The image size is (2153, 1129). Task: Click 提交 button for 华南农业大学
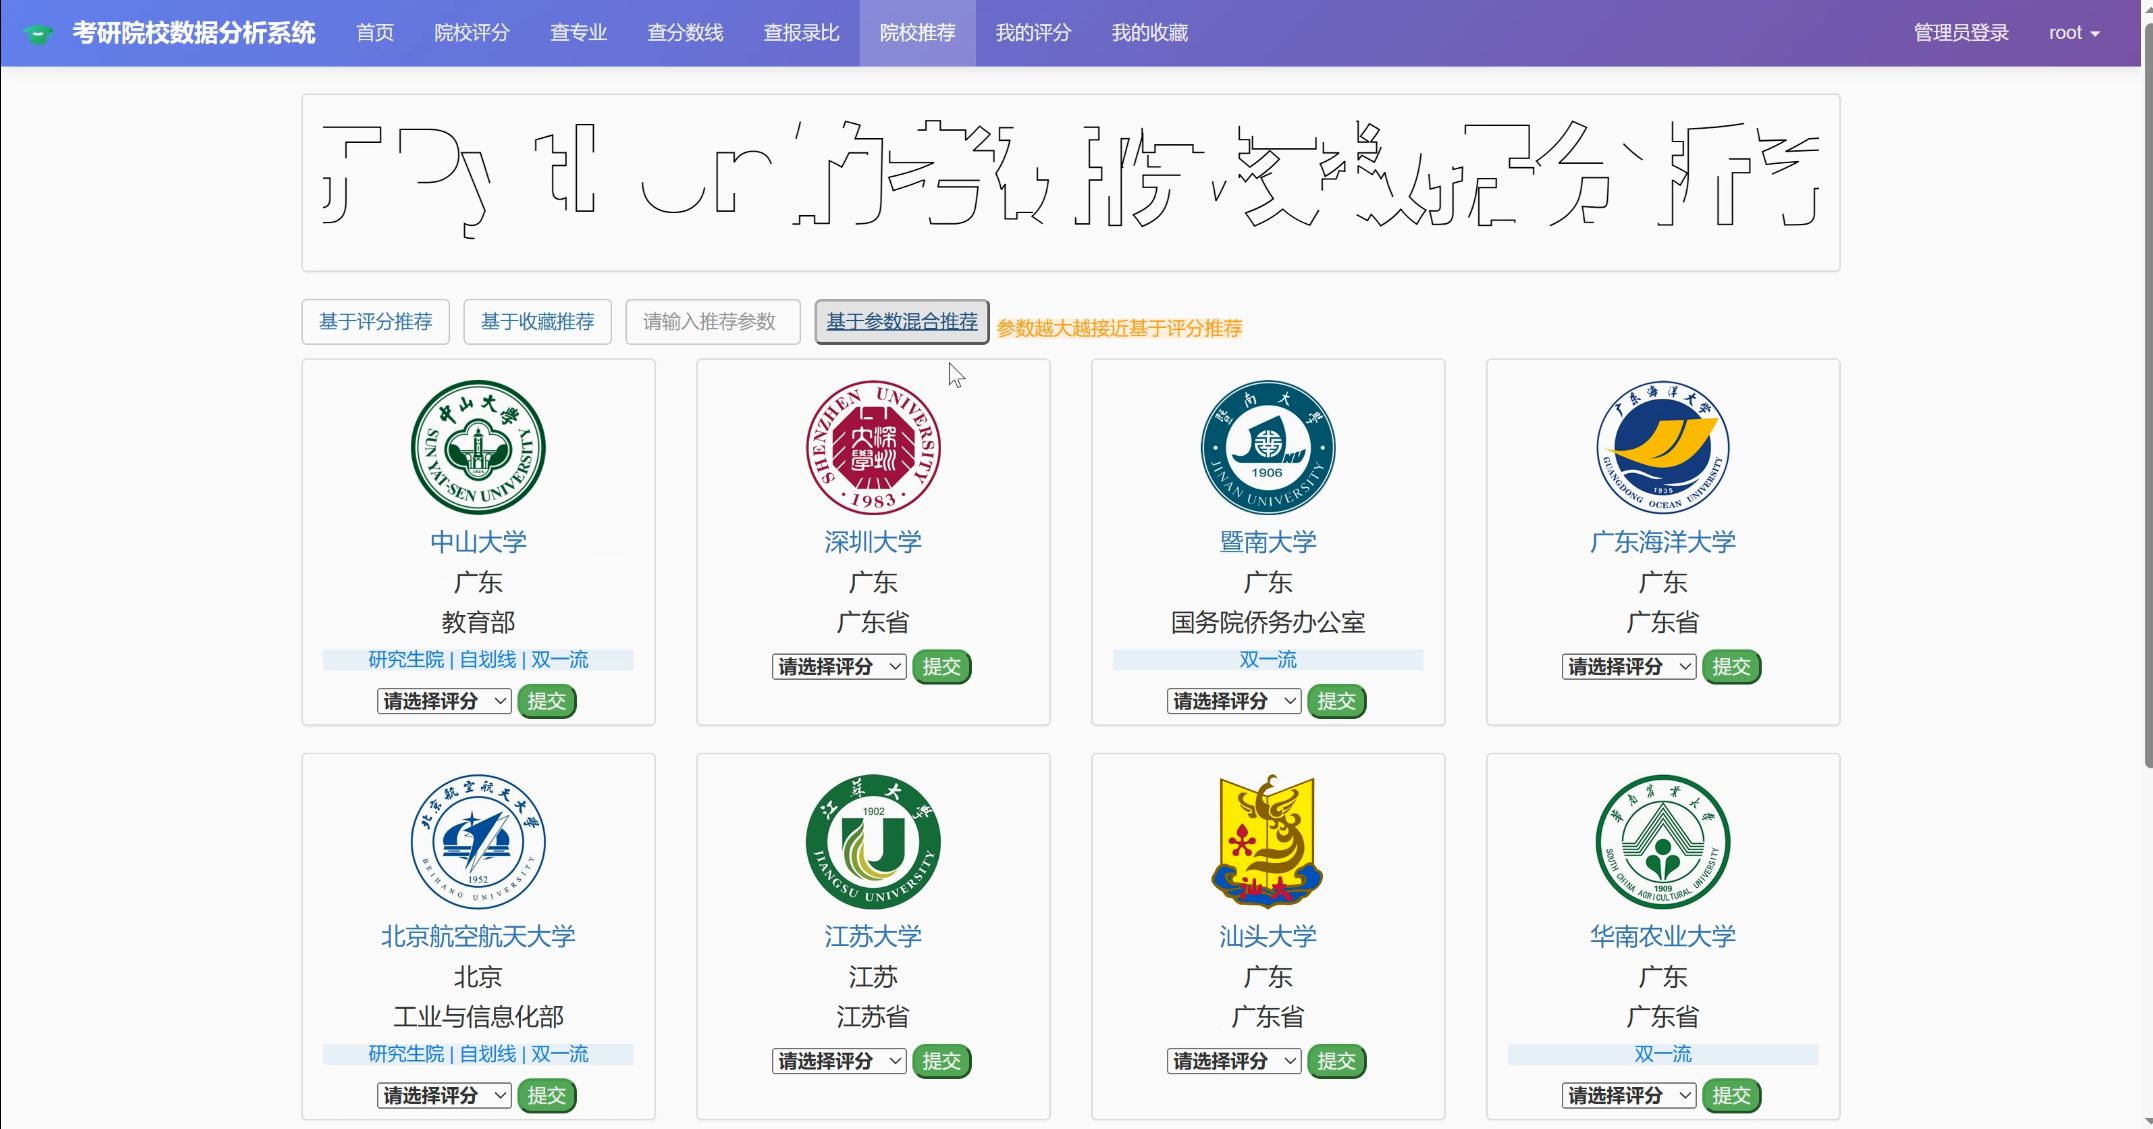pyautogui.click(x=1732, y=1095)
